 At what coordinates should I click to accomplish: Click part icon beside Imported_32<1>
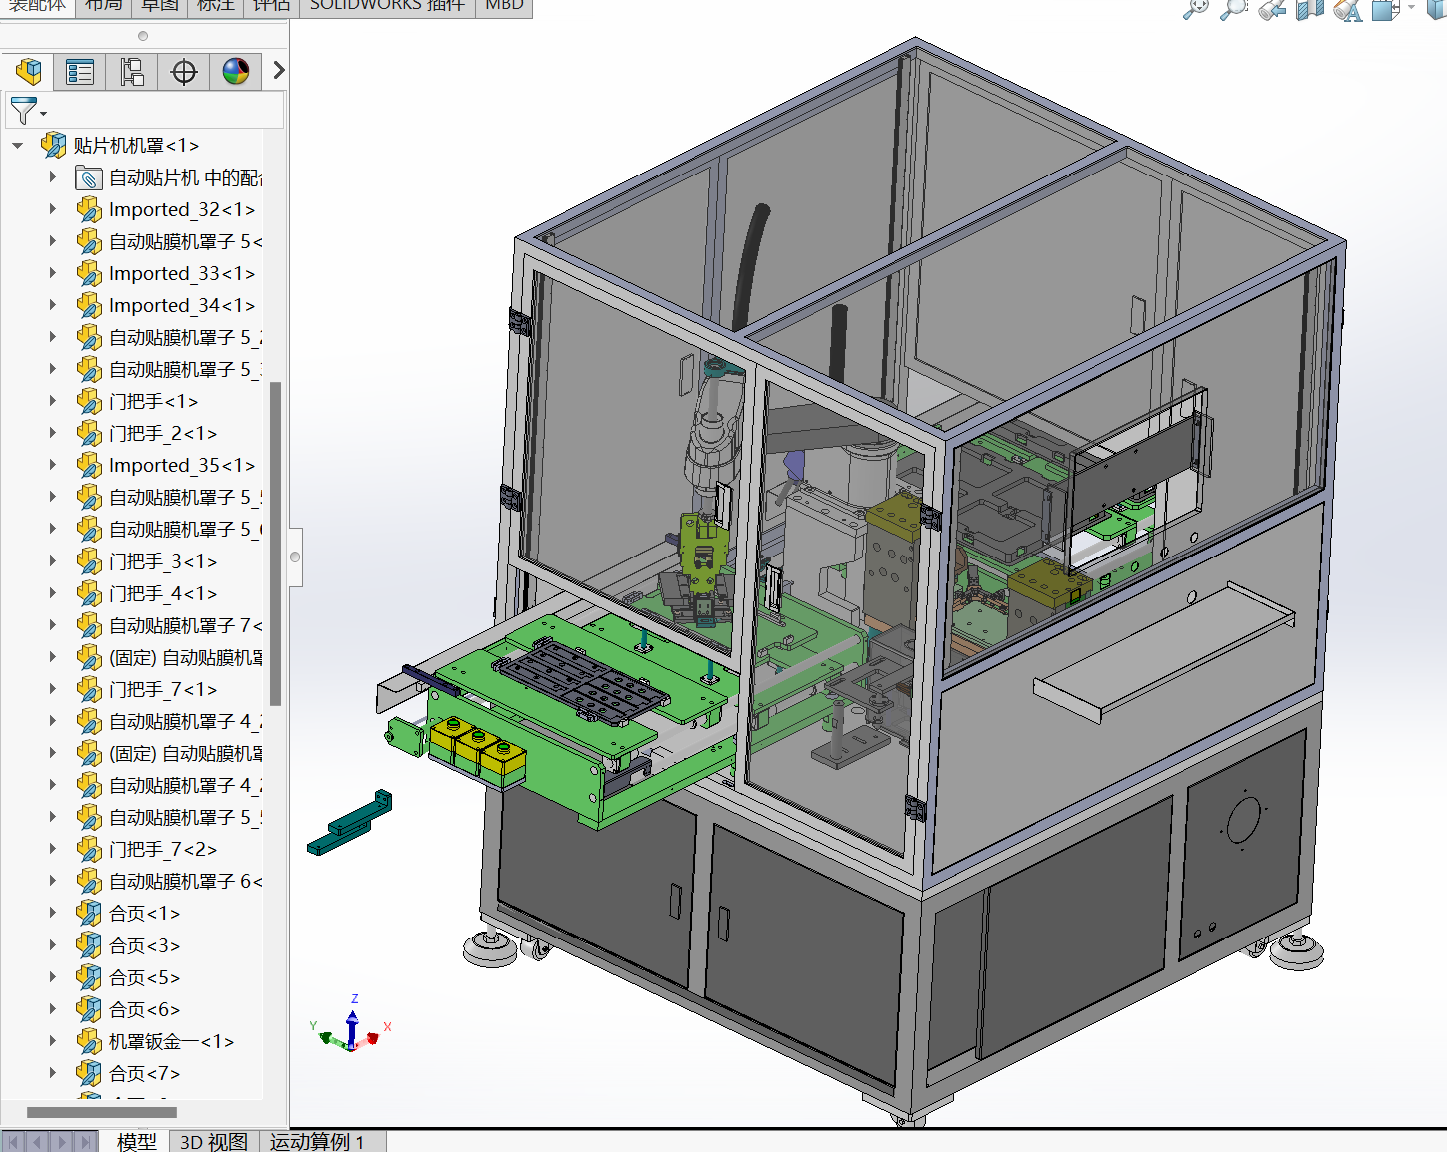coord(89,210)
